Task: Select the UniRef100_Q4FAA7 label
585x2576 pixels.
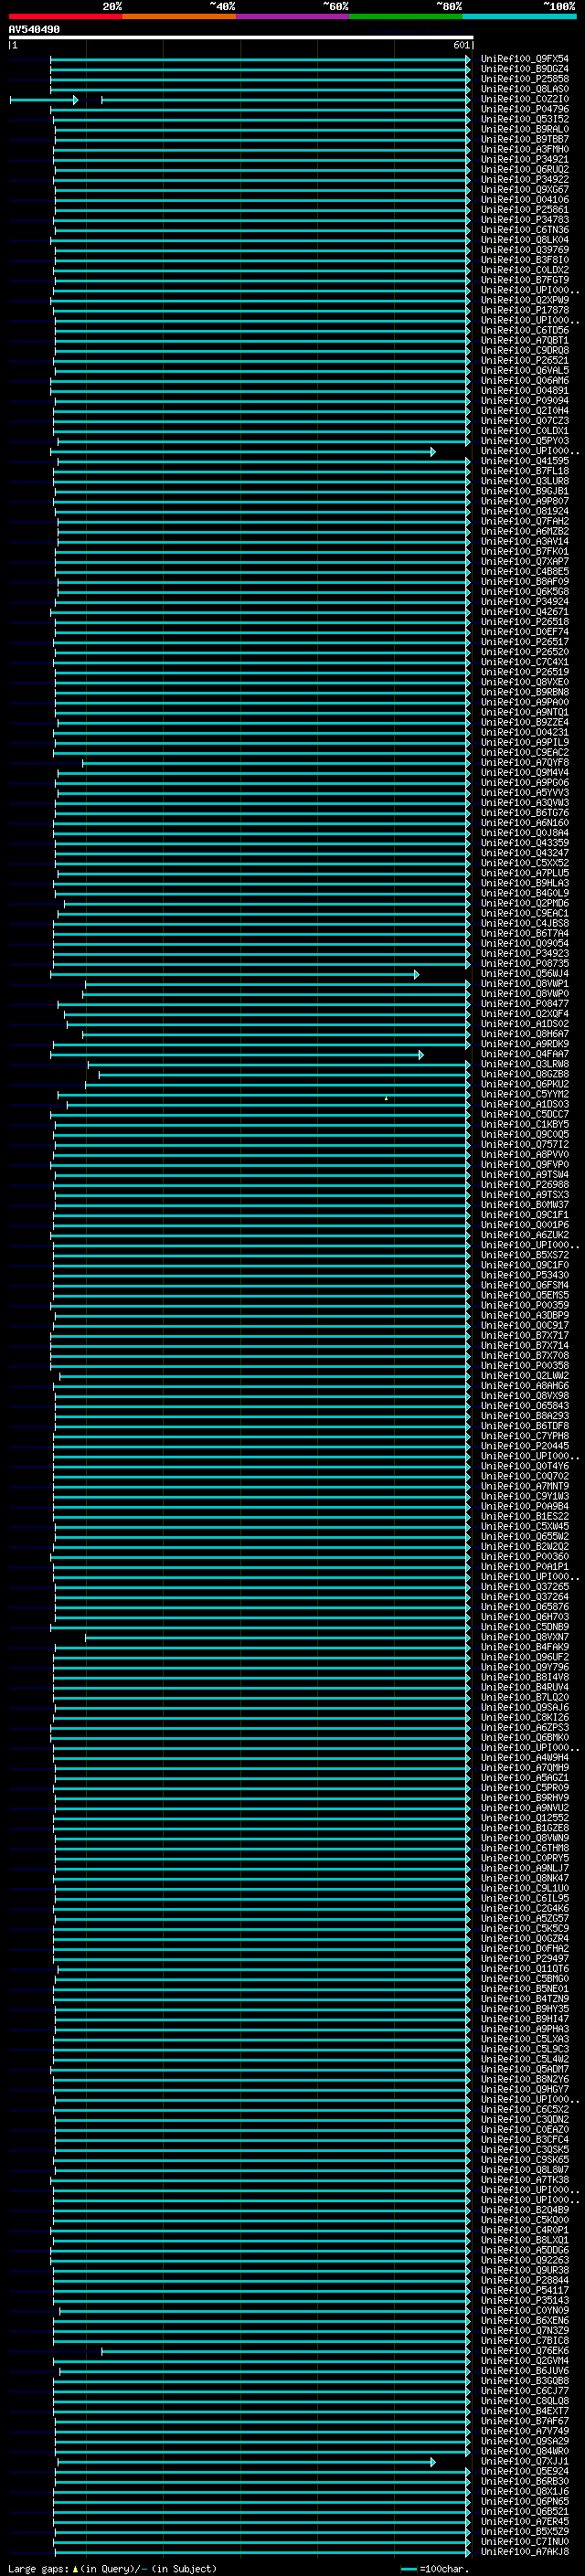Action: [x=524, y=1054]
